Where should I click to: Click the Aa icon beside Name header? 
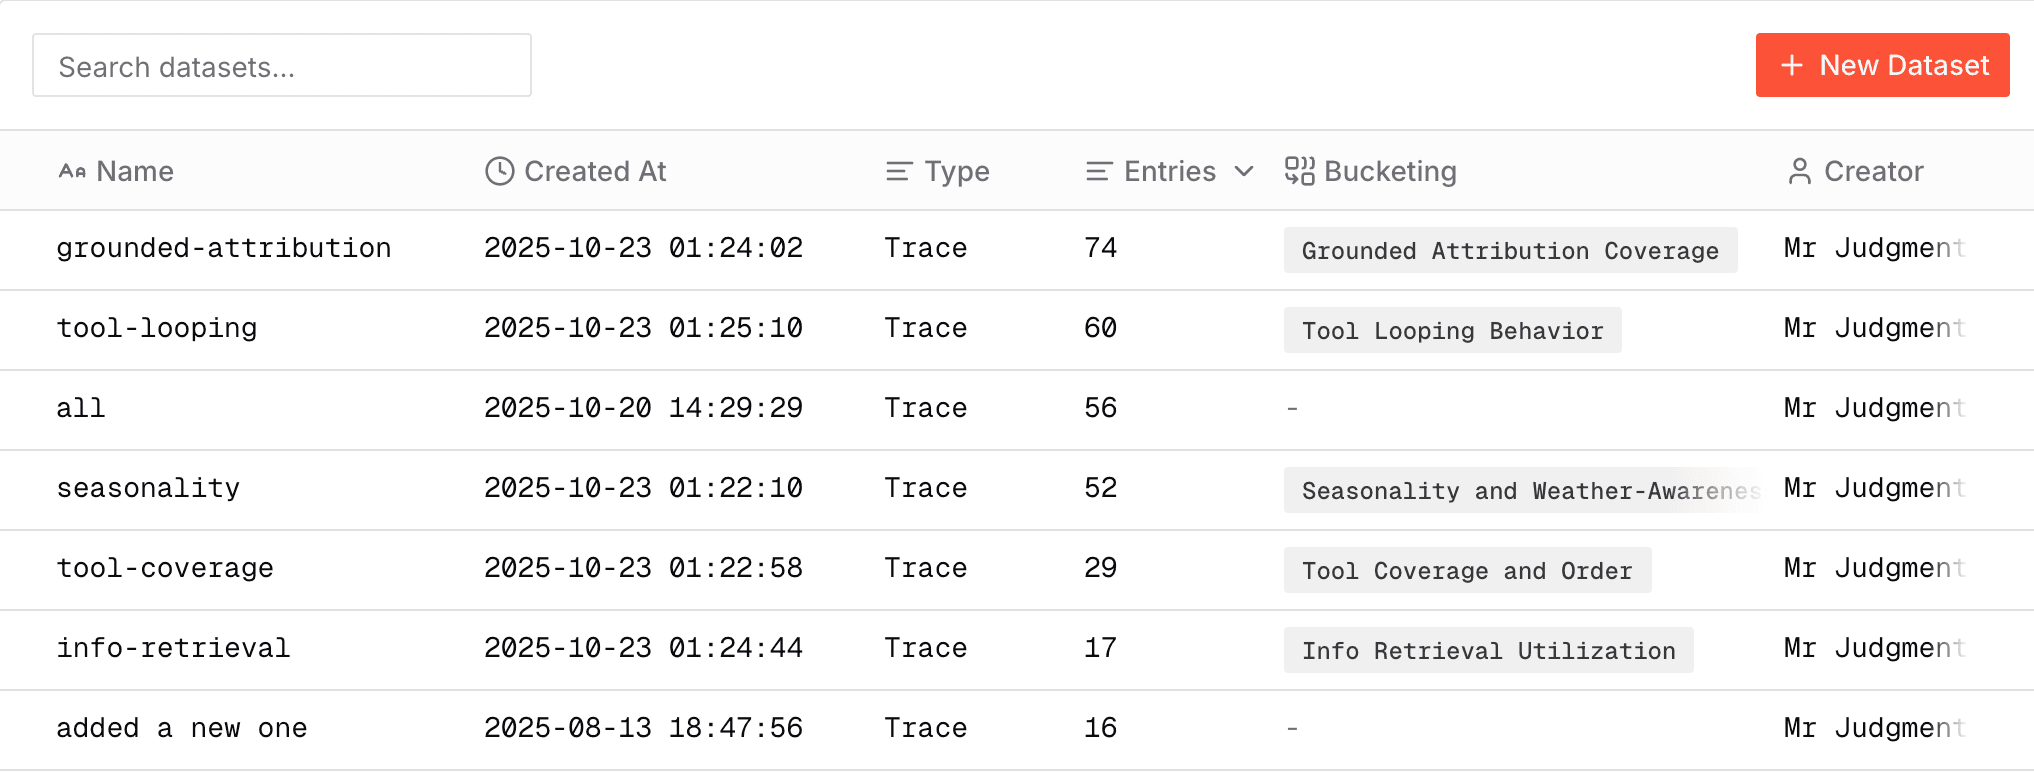click(72, 171)
